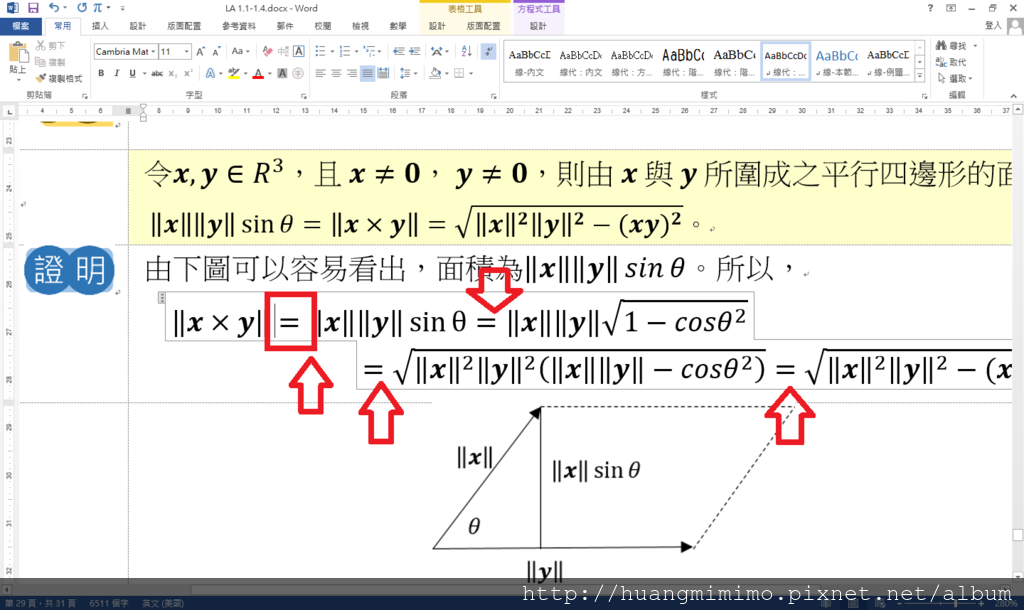Click the 證明 badge shape
This screenshot has height=610, width=1024.
point(69,270)
